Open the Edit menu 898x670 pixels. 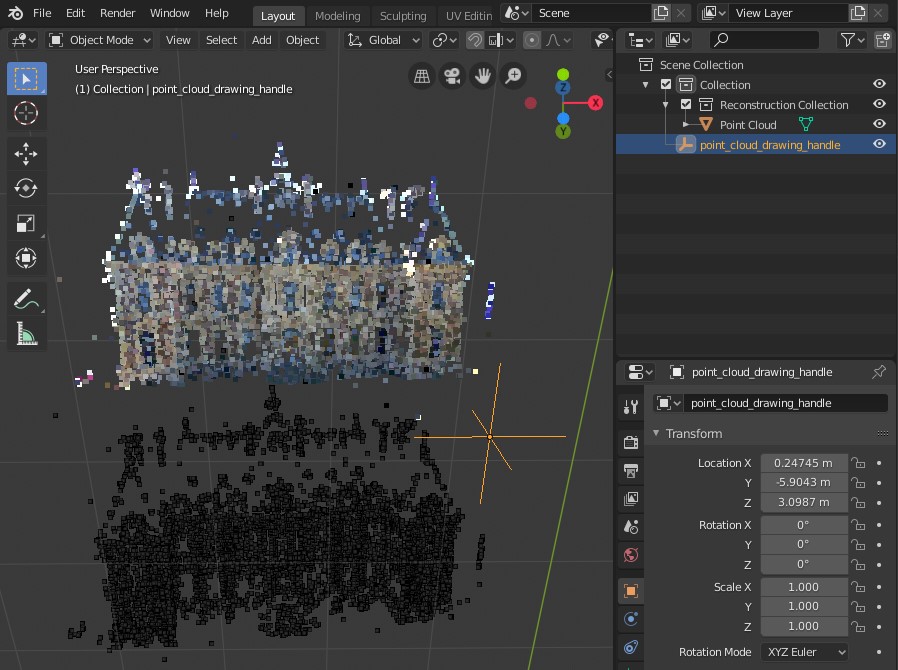point(74,13)
